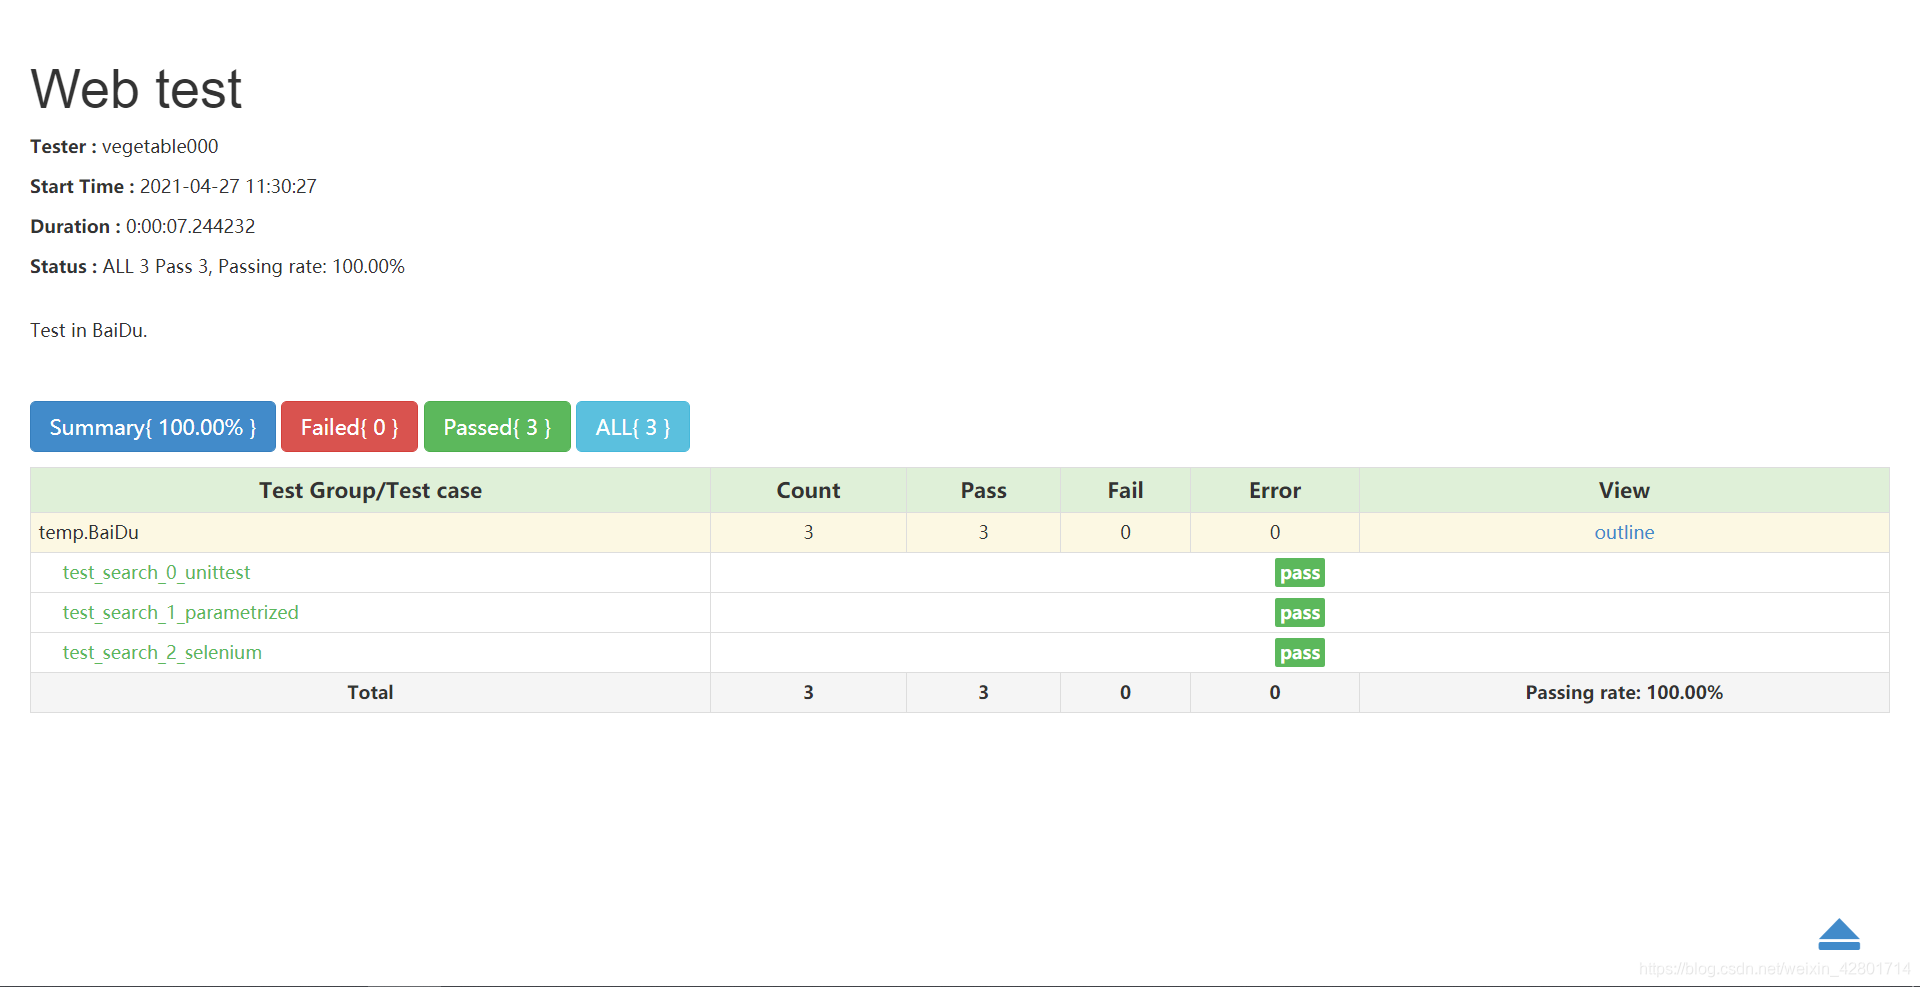This screenshot has width=1920, height=987.
Task: Show failed tests with Failed{ 0 }
Action: [x=349, y=427]
